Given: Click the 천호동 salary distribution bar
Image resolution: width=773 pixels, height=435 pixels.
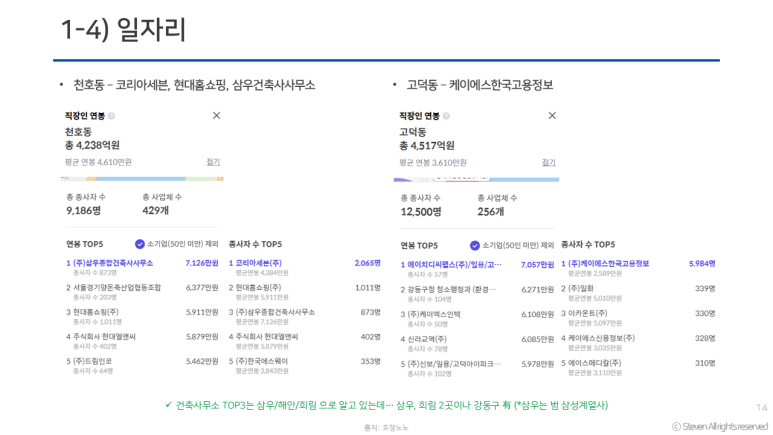Looking at the screenshot, I should pyautogui.click(x=141, y=179).
